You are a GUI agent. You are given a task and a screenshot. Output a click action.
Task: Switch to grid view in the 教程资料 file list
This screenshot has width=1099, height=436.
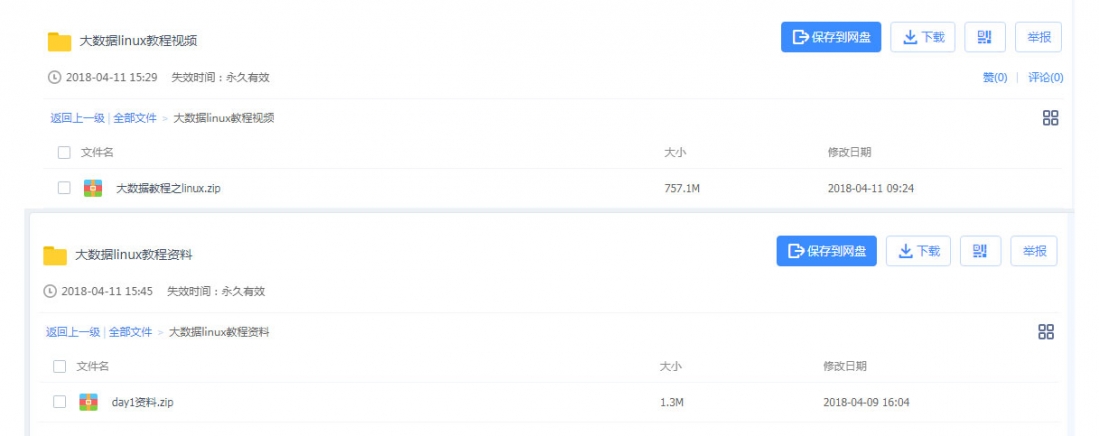(1046, 332)
